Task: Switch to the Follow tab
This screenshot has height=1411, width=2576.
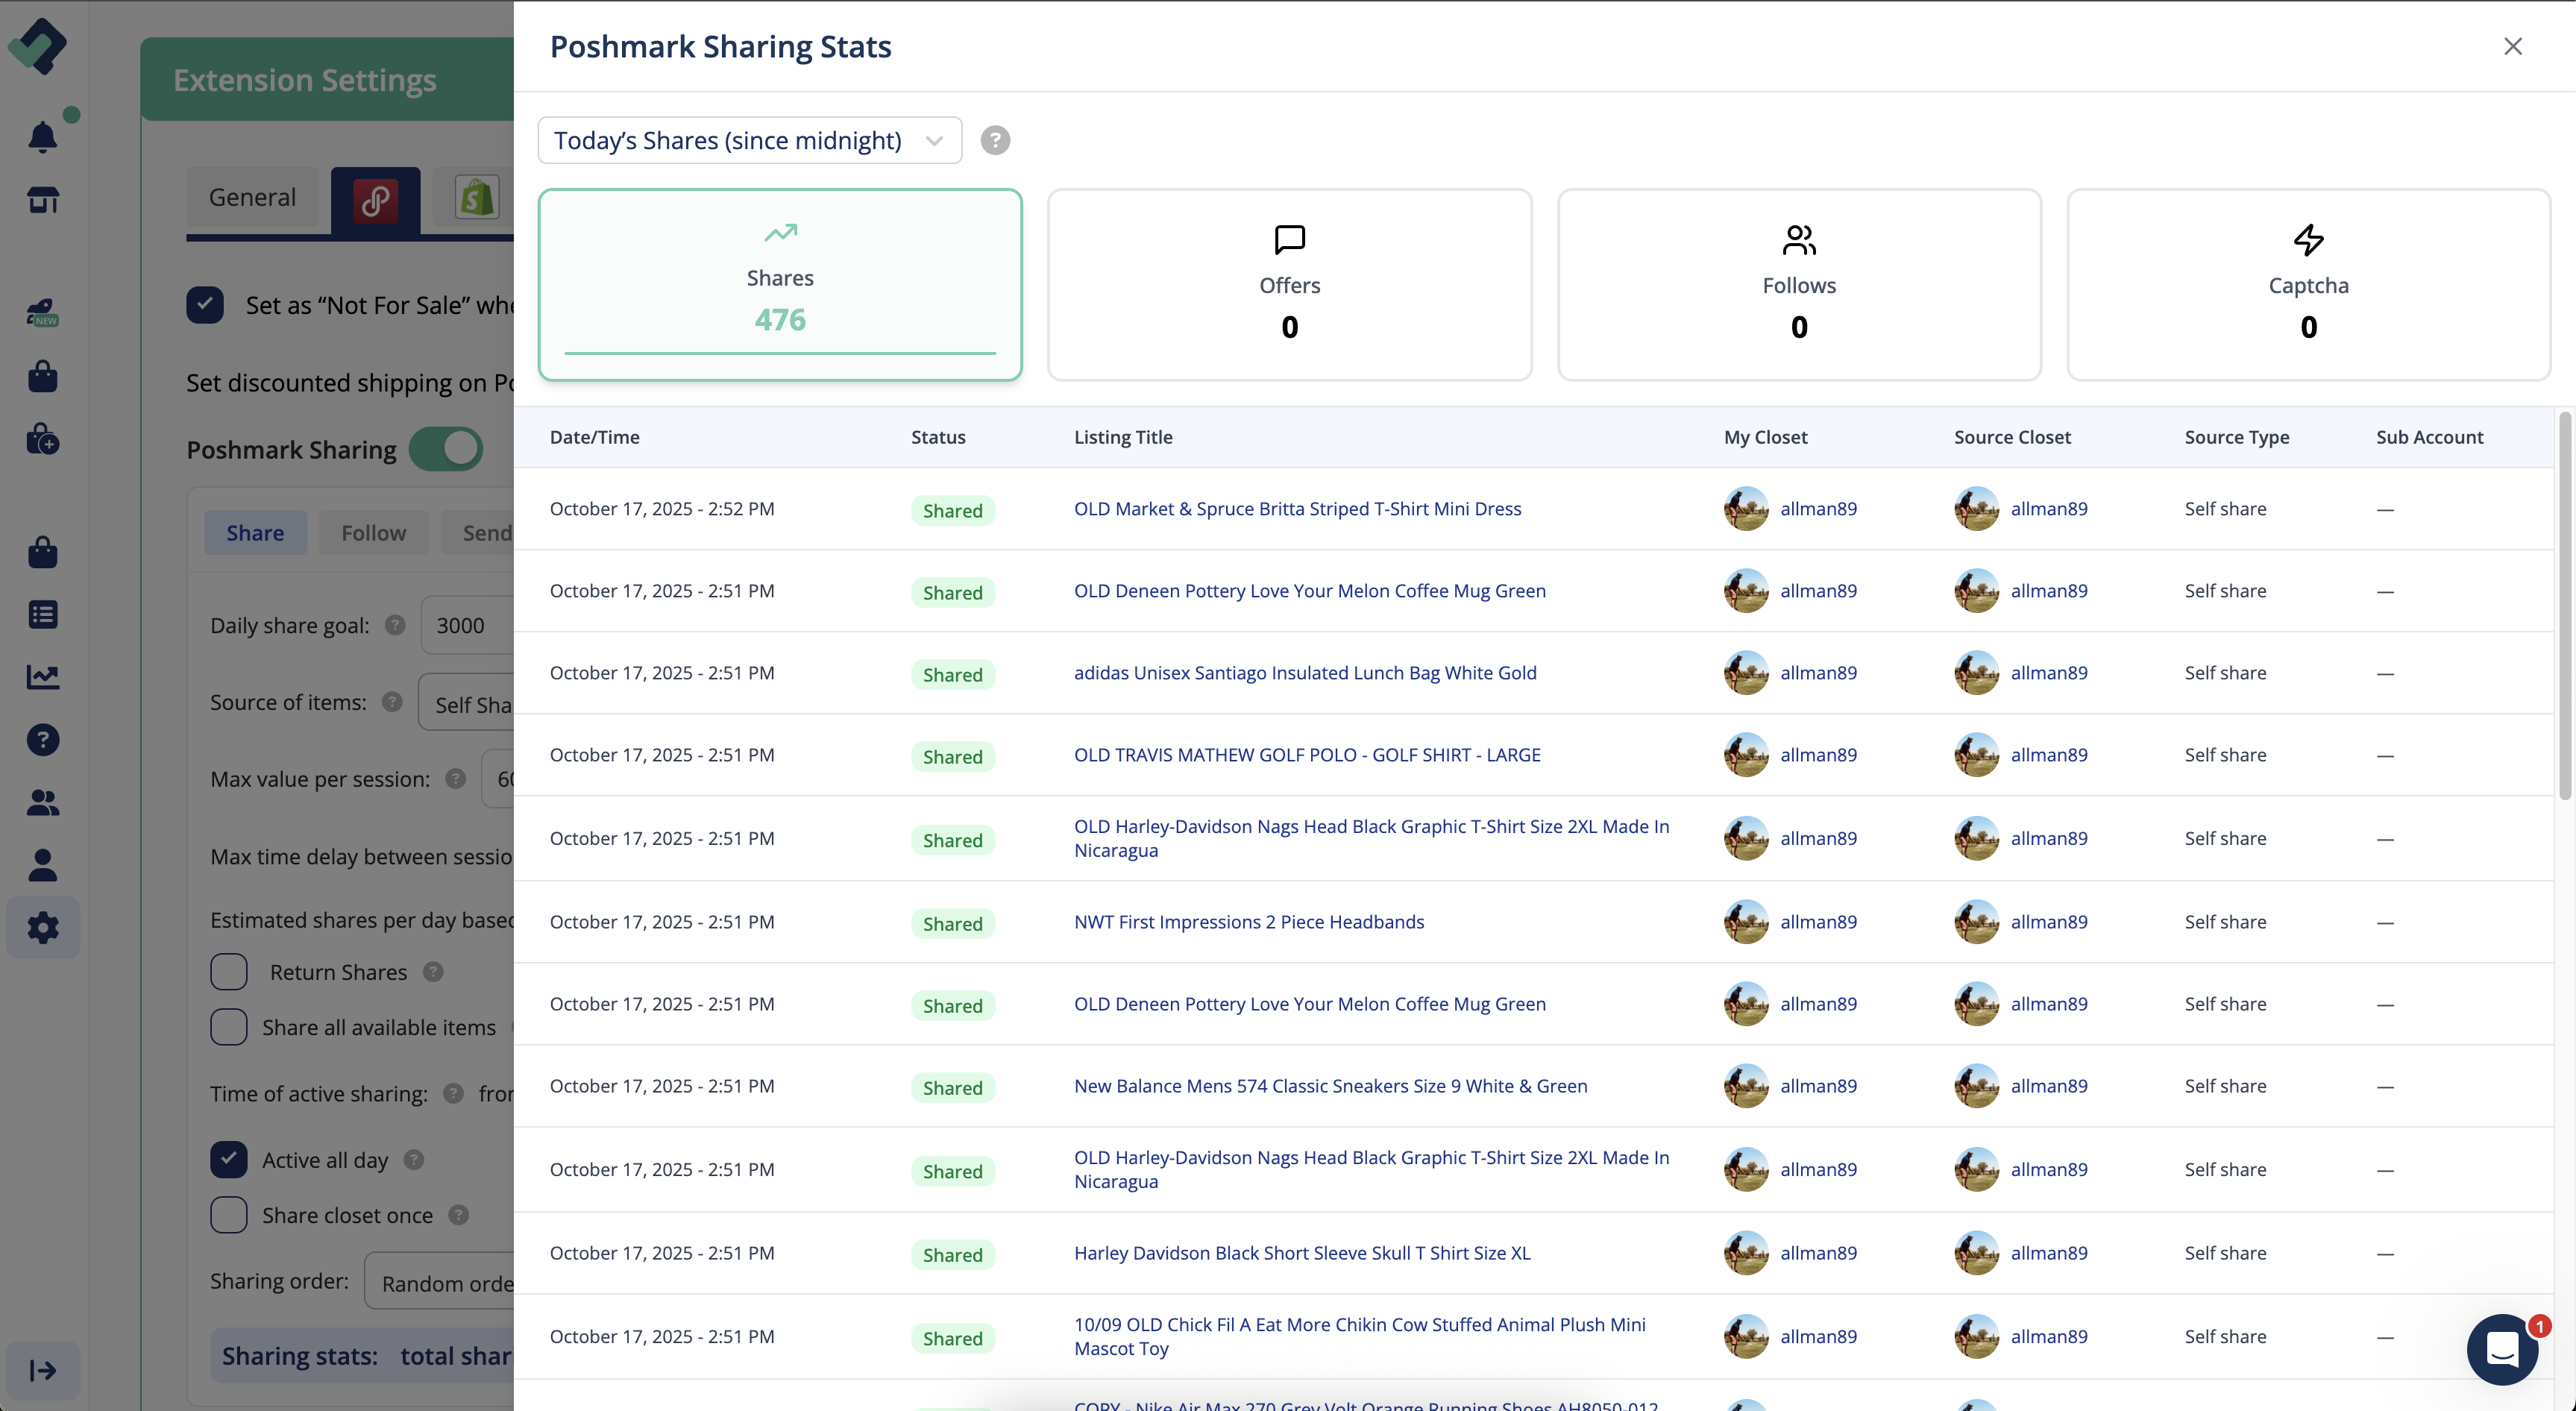Action: [373, 533]
